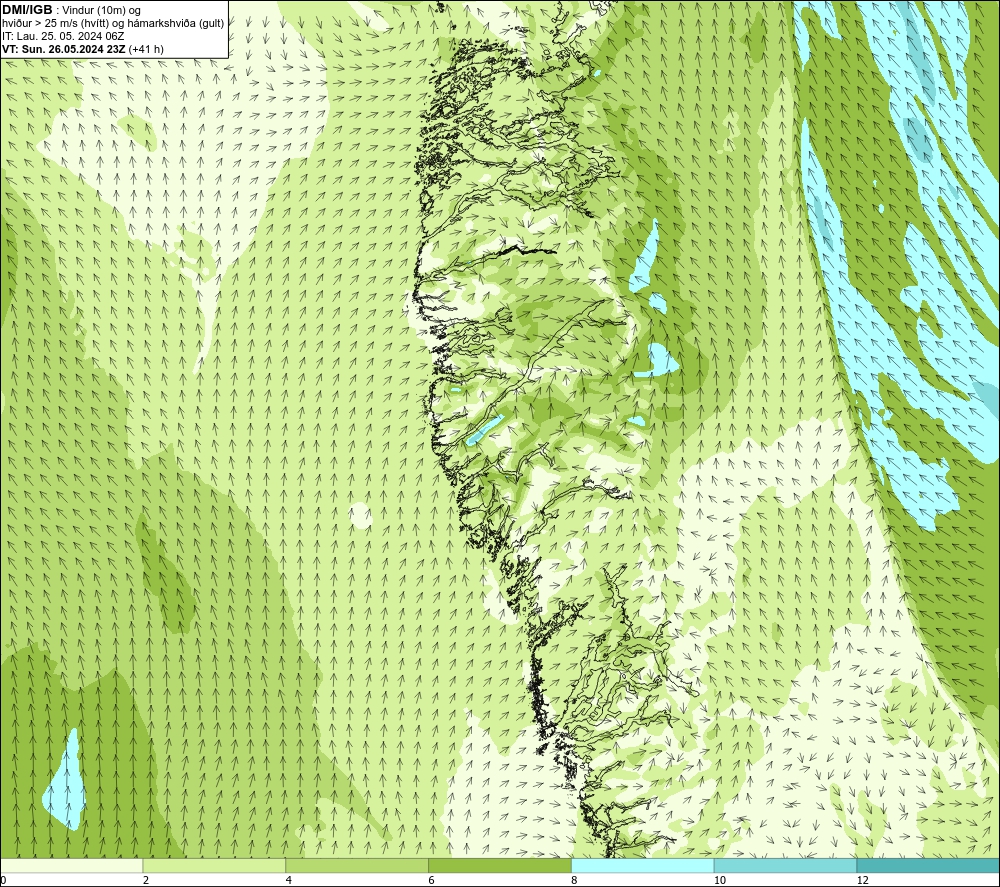1000x887 pixels.
Task: Click the 'hviður > 25 m/s' legend line
Action: pyautogui.click(x=113, y=24)
